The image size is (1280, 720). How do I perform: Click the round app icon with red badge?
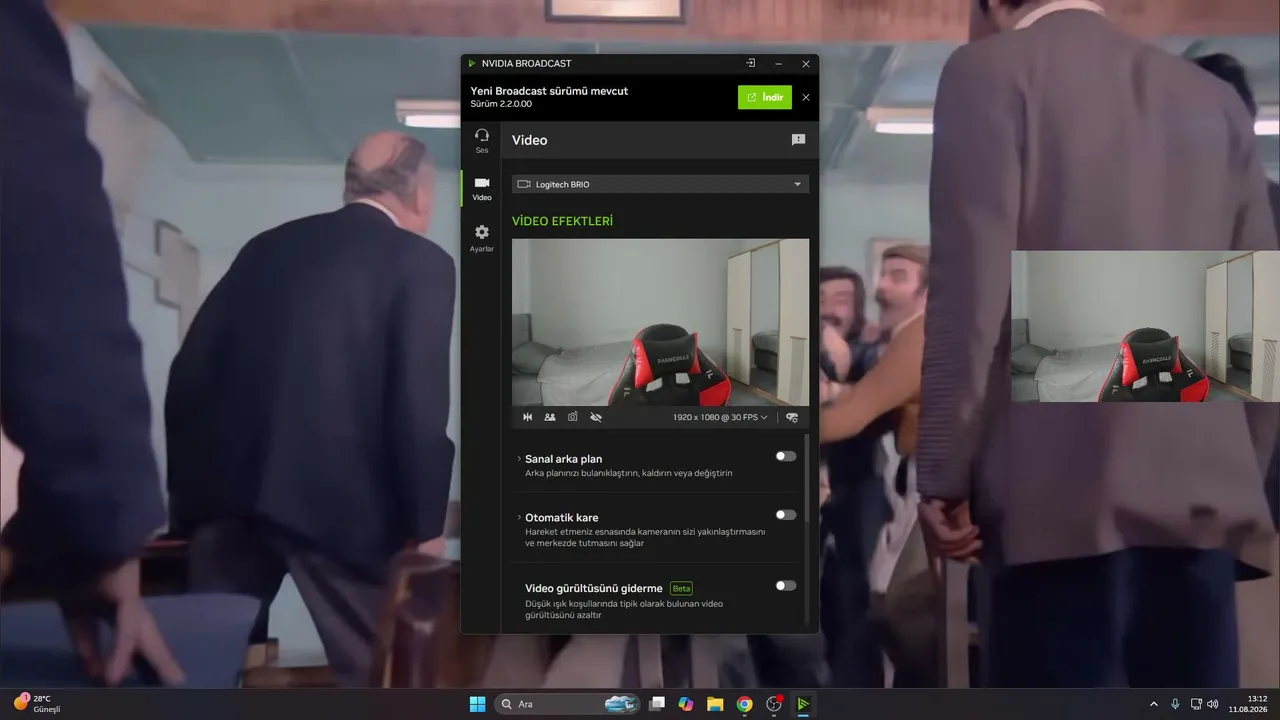click(x=773, y=704)
